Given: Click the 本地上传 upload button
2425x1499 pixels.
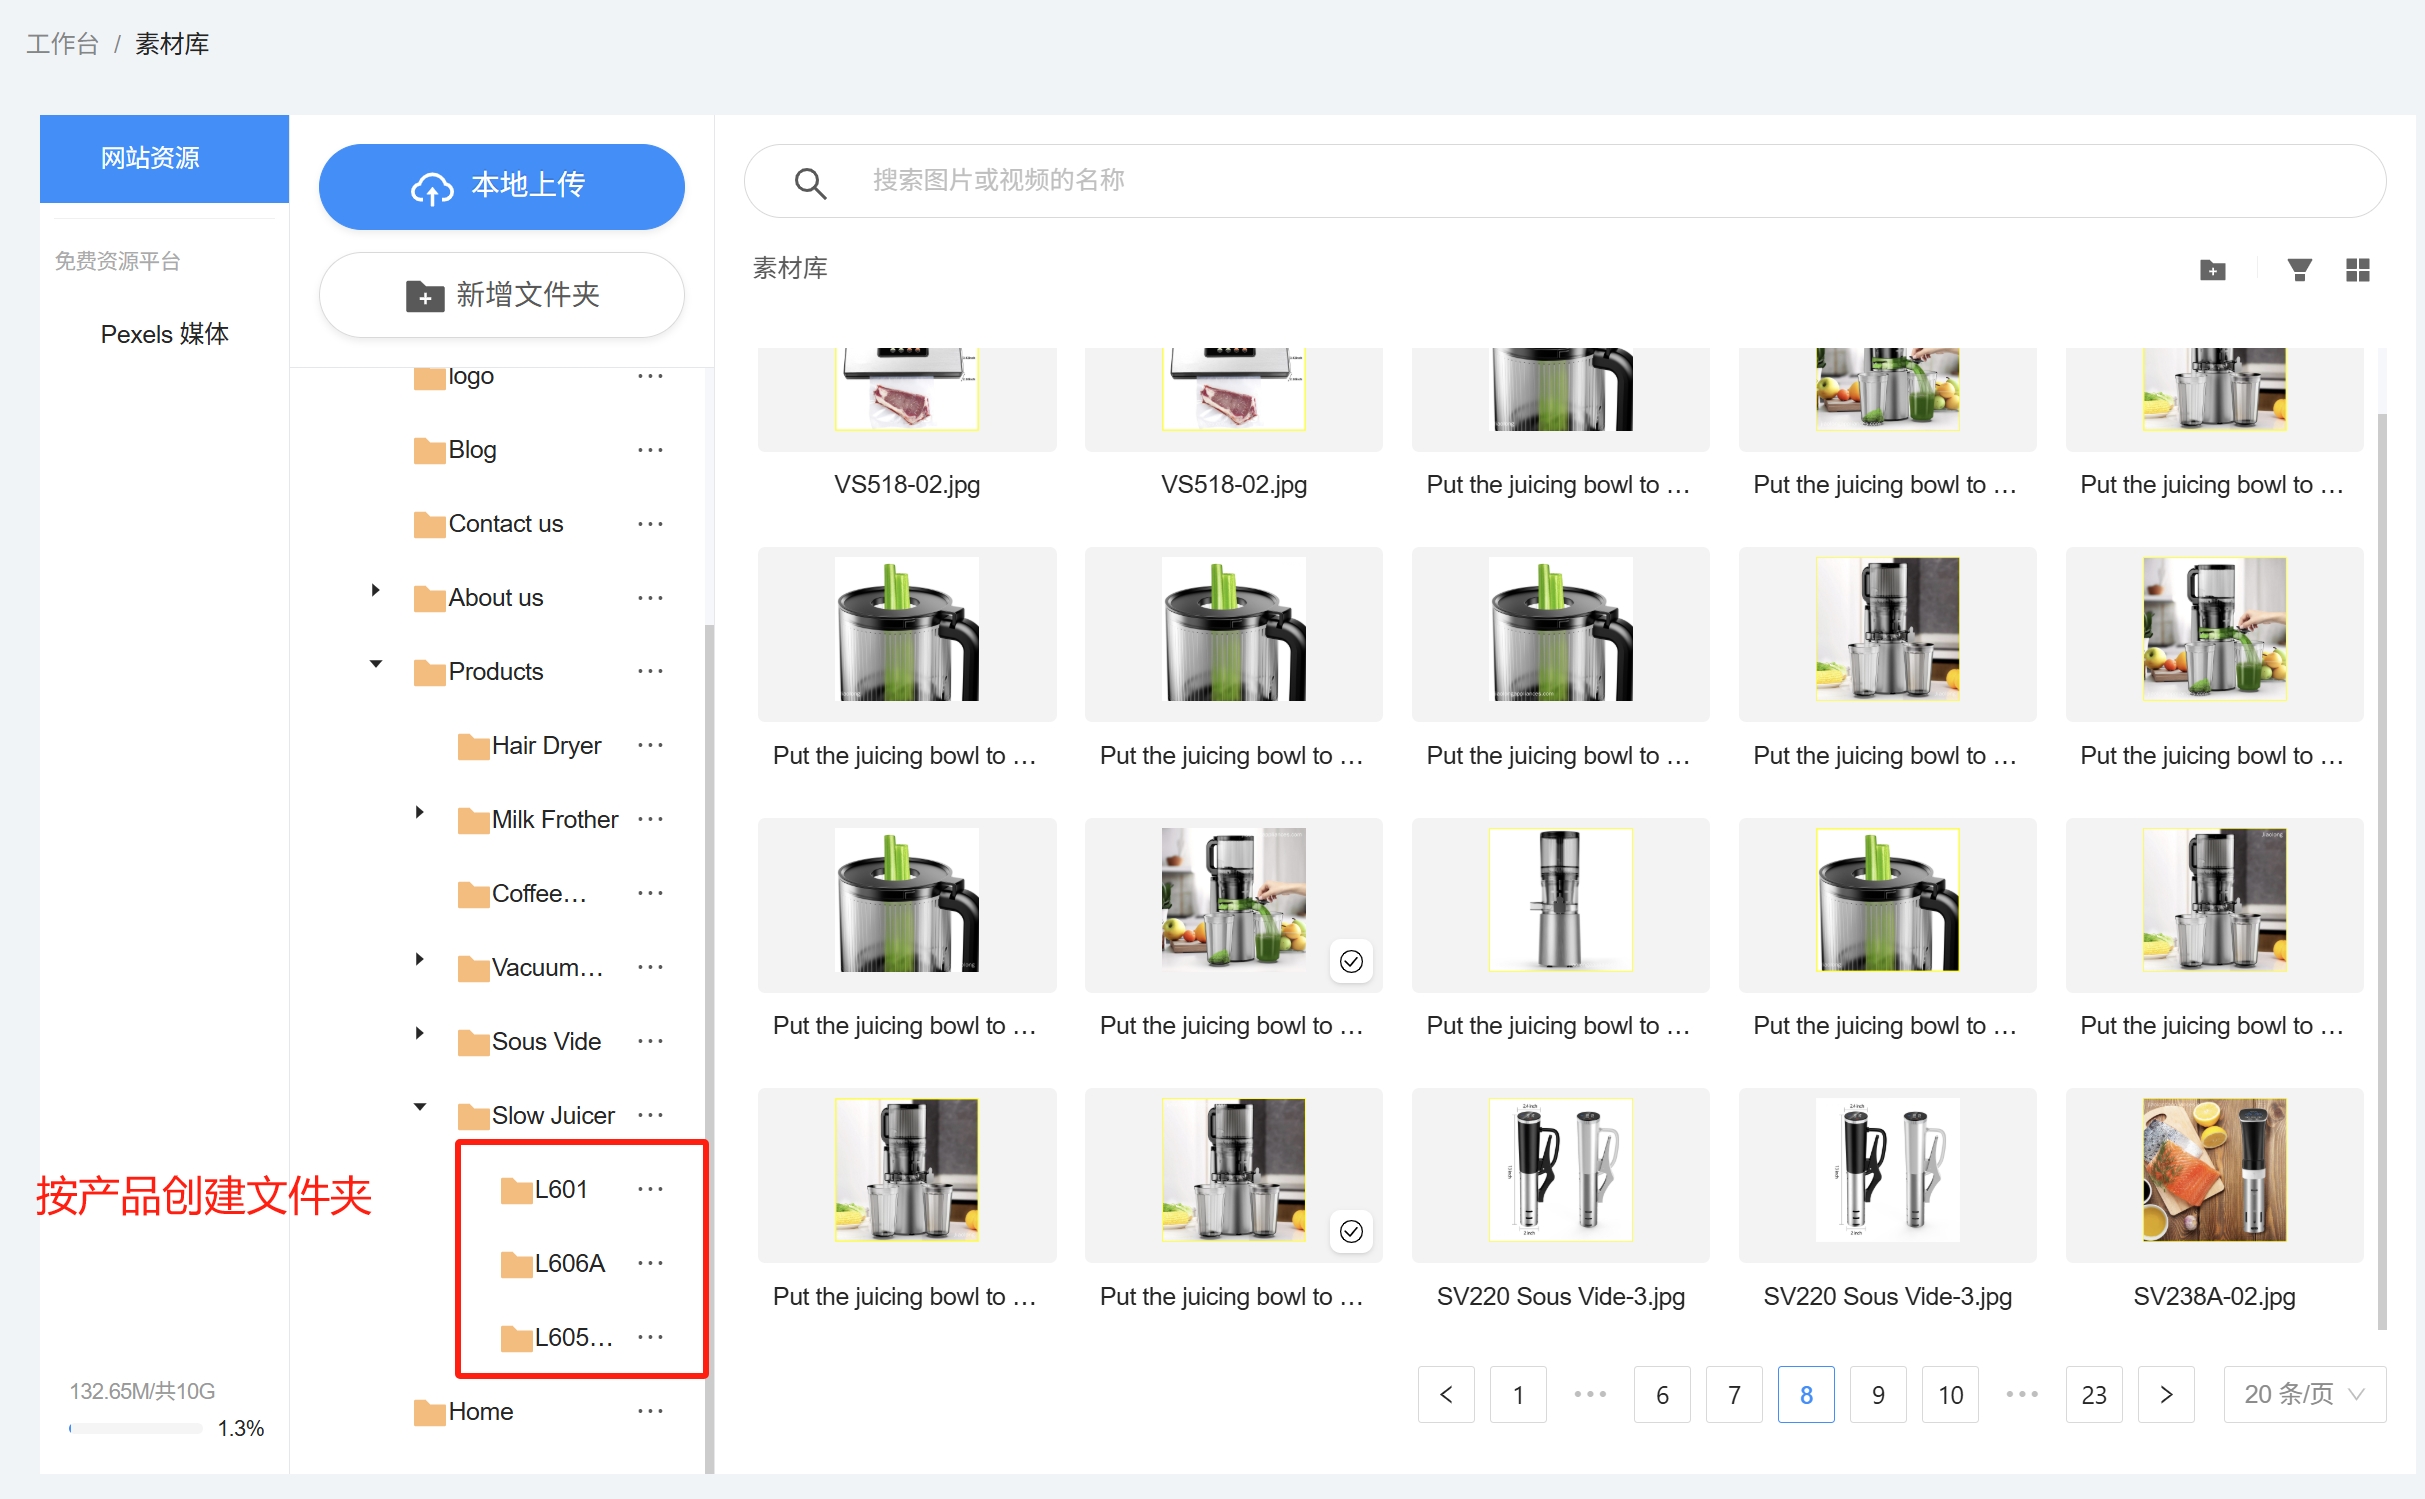Looking at the screenshot, I should coord(501,186).
